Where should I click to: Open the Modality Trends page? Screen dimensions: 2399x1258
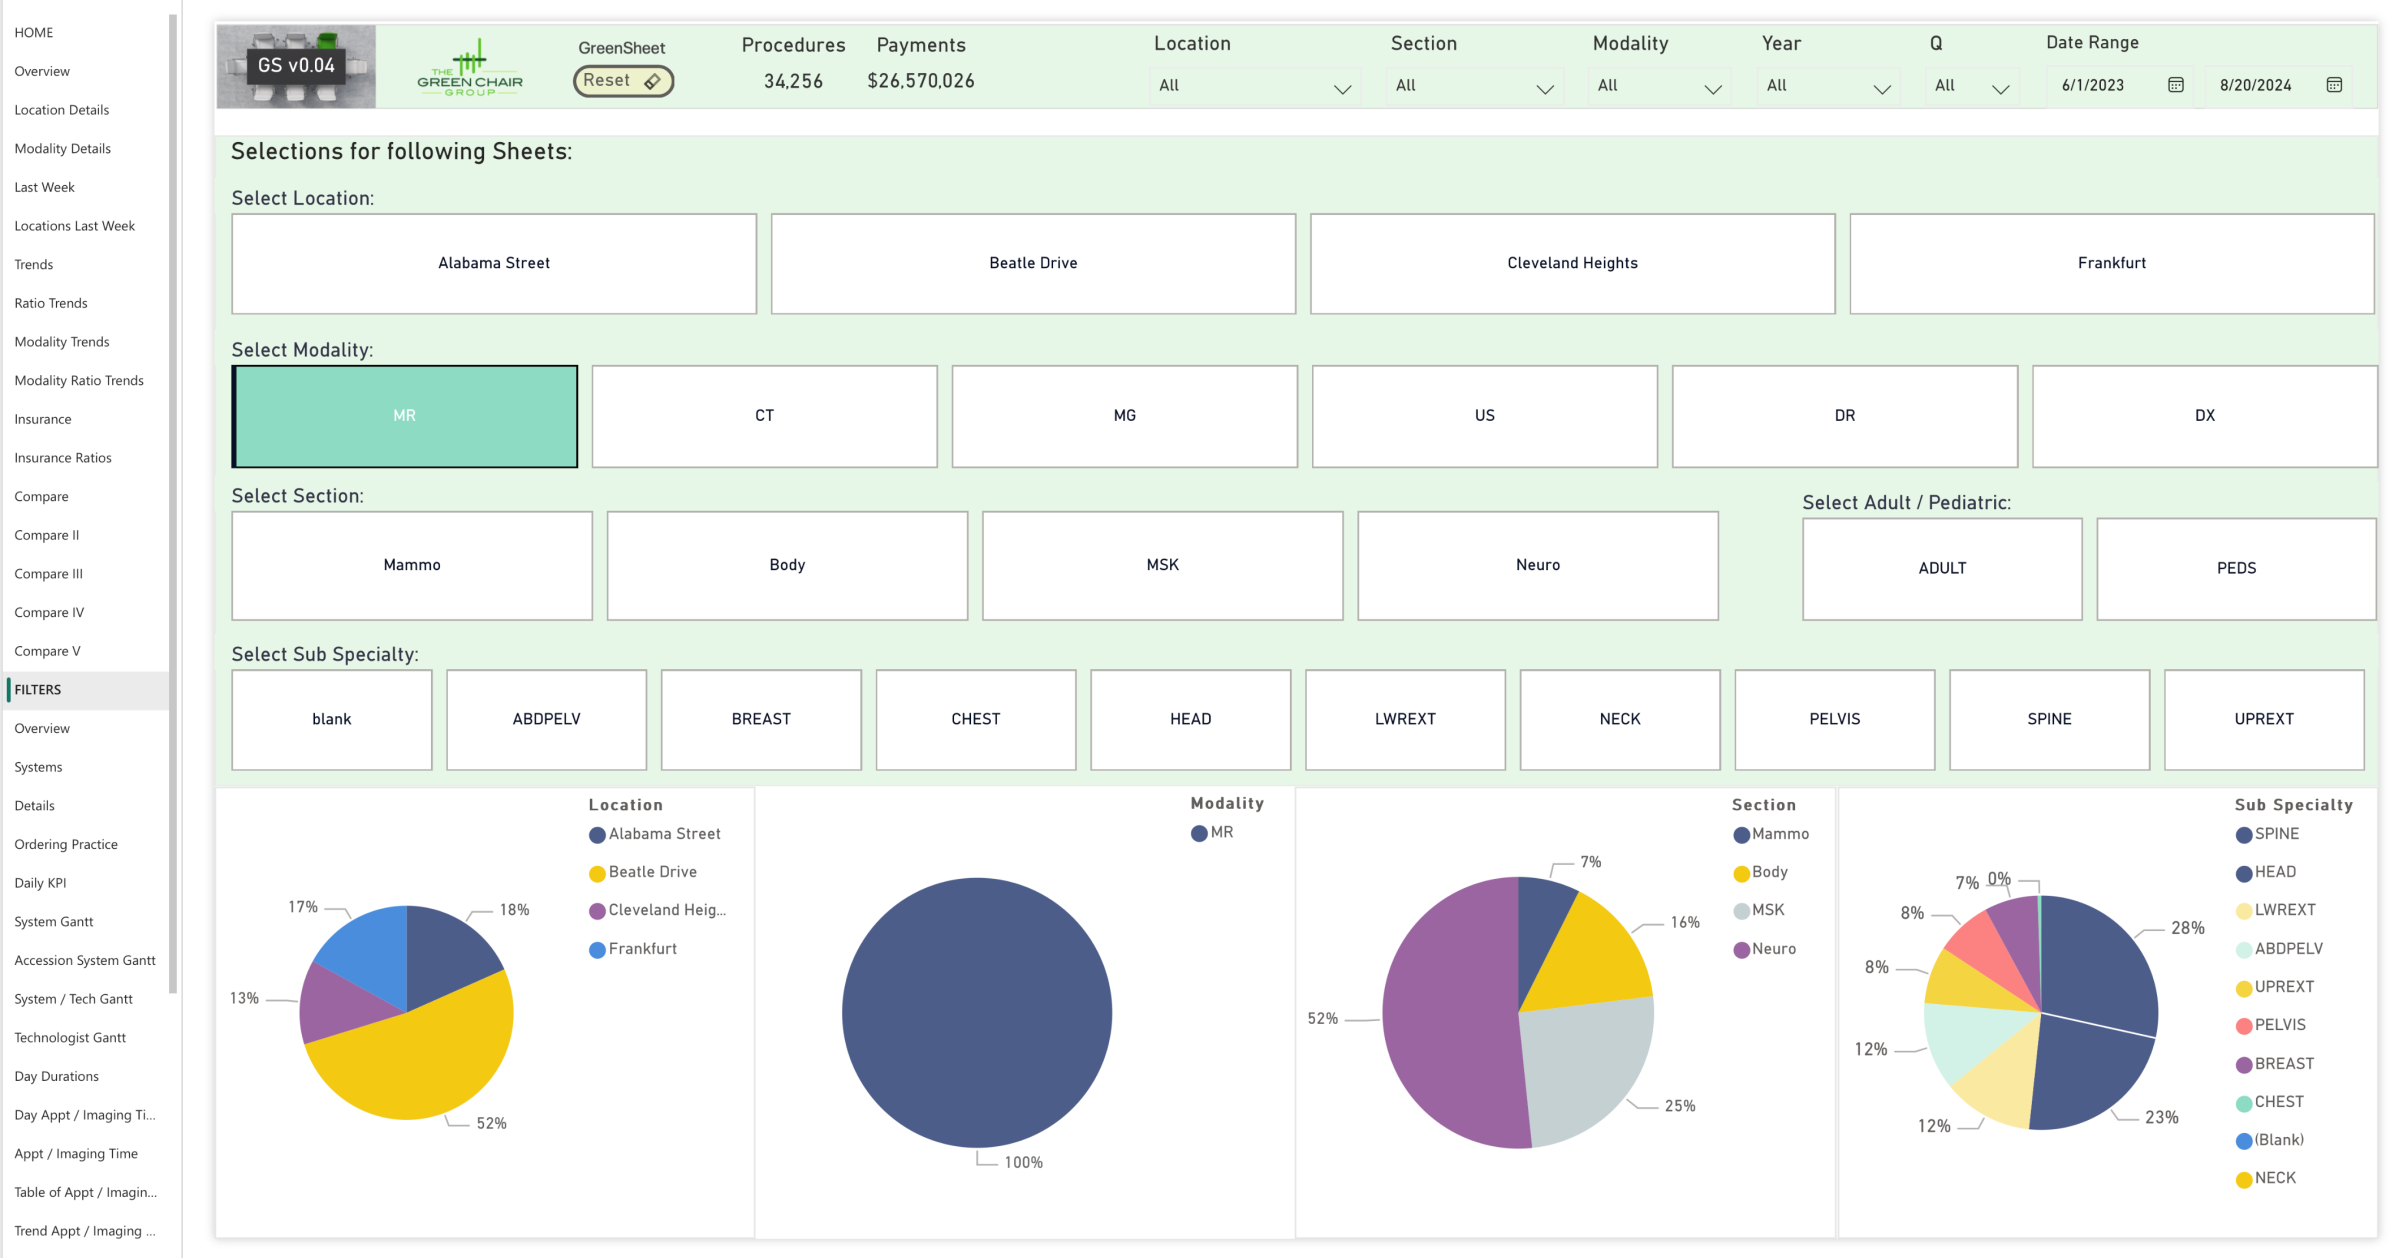click(62, 342)
